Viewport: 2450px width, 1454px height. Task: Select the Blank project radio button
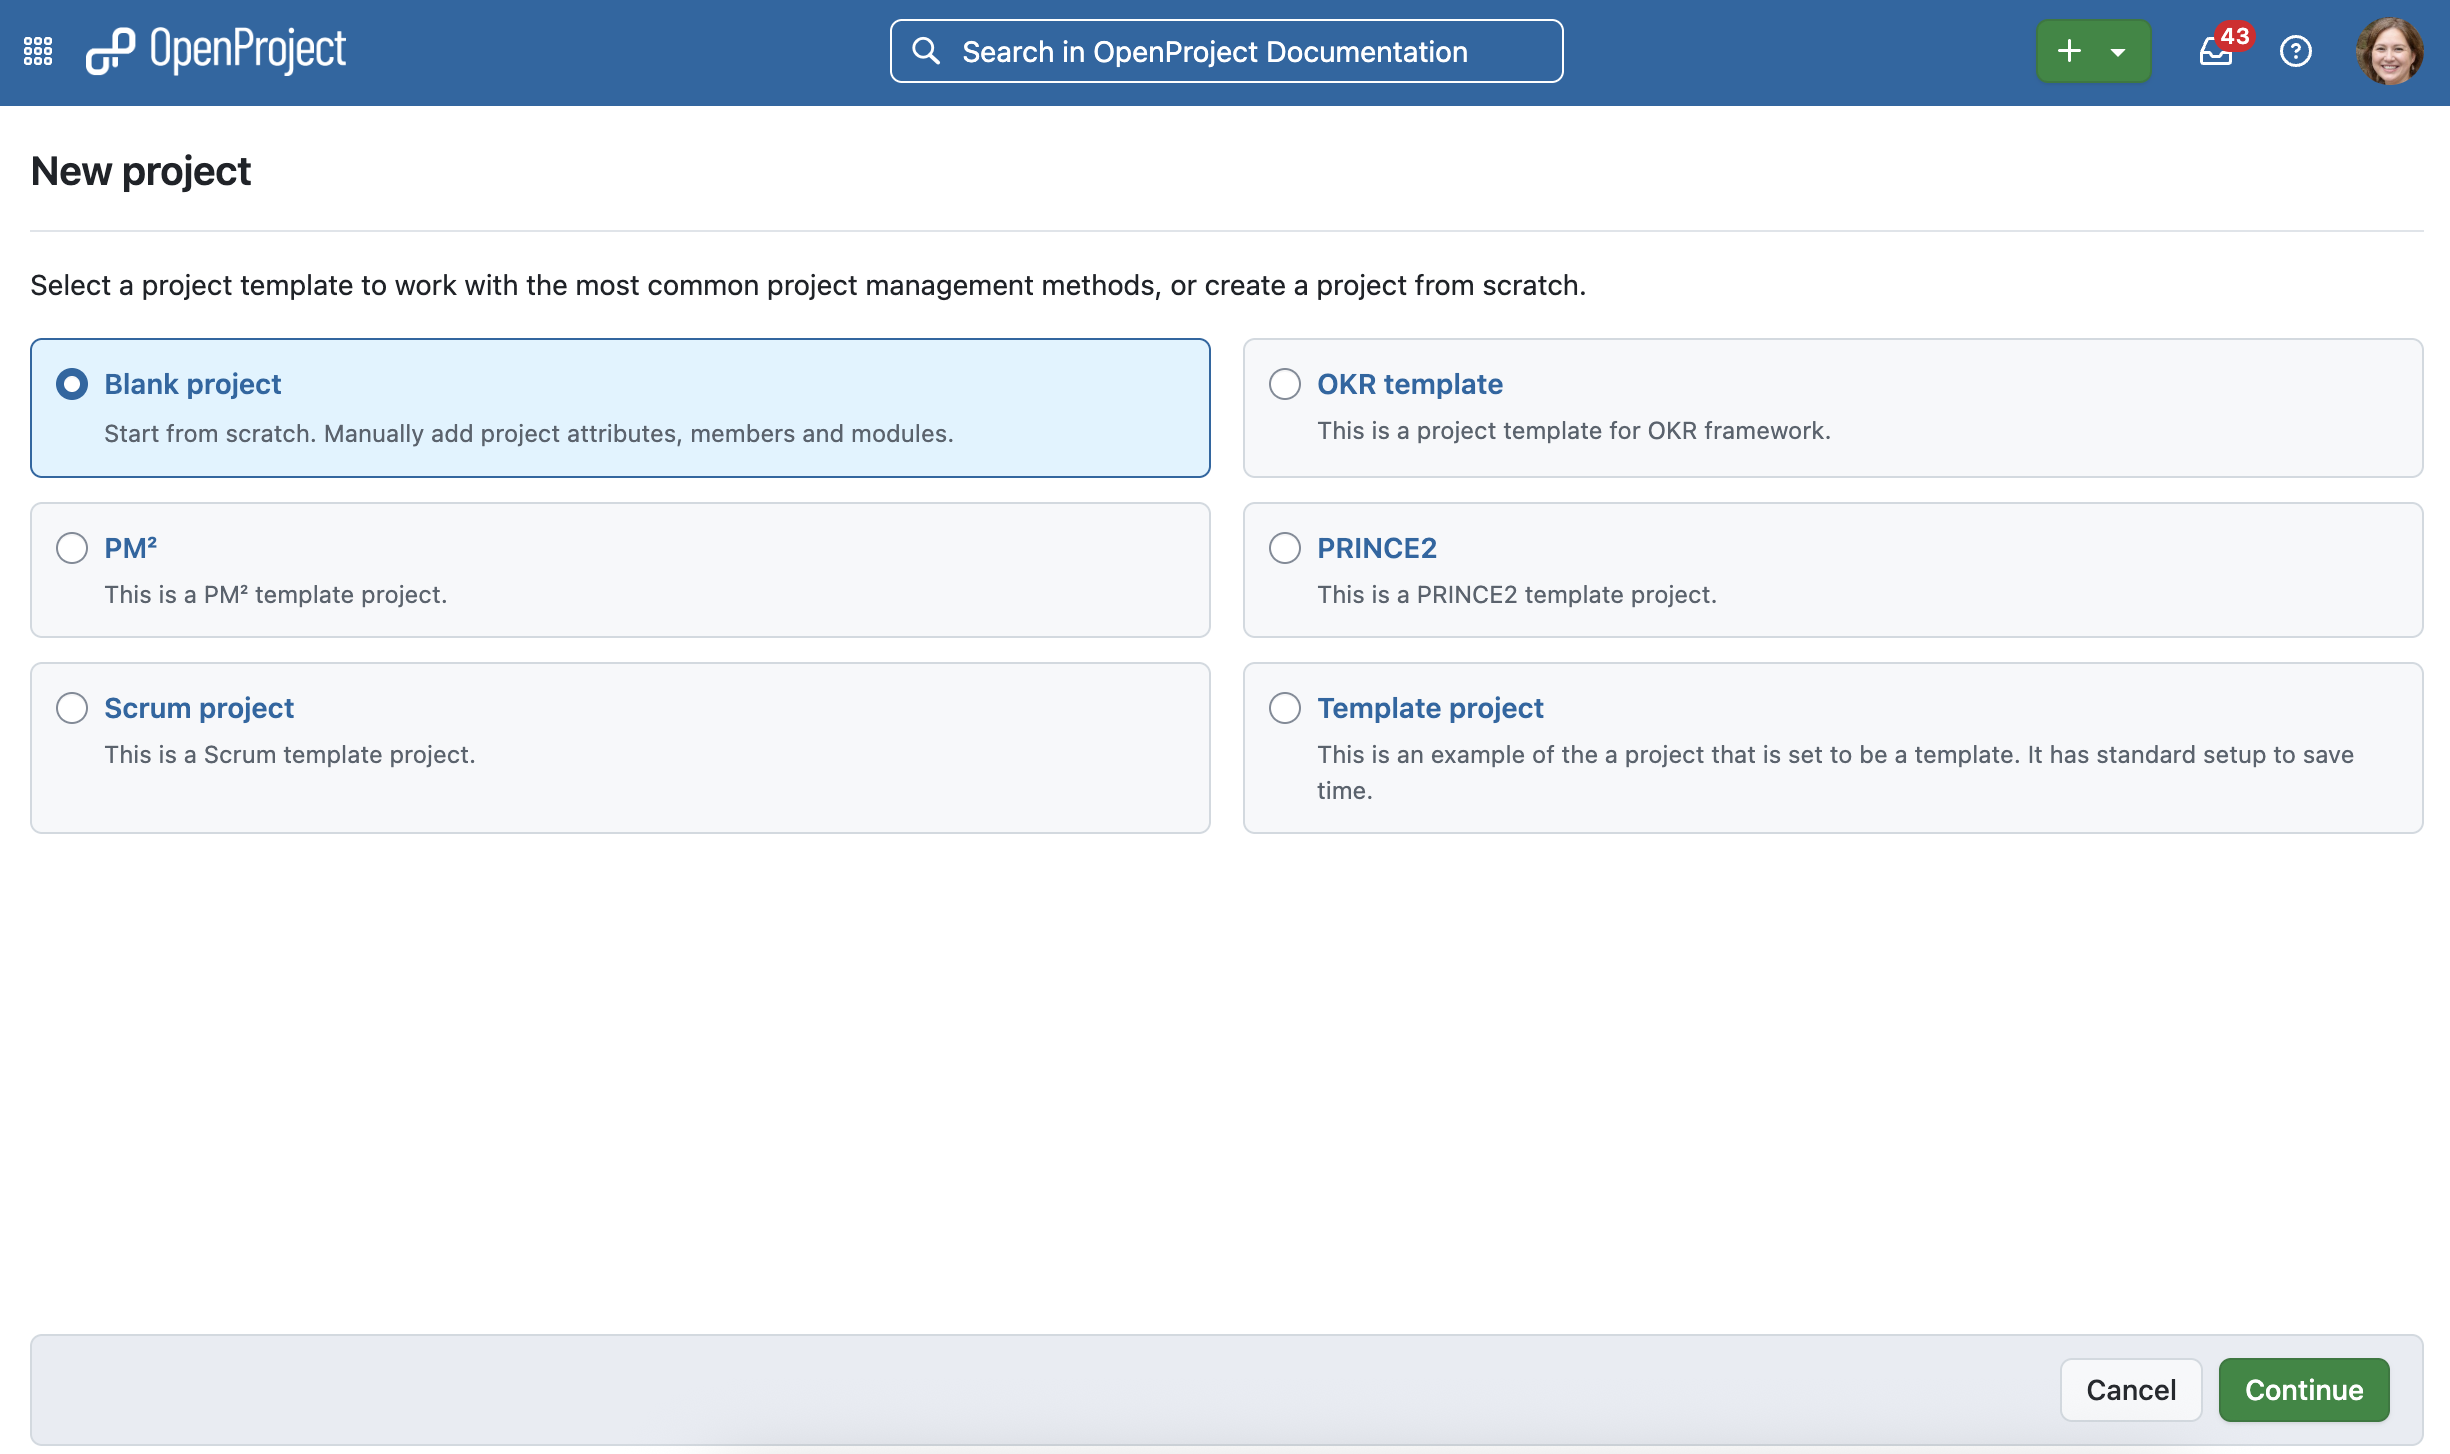click(71, 383)
